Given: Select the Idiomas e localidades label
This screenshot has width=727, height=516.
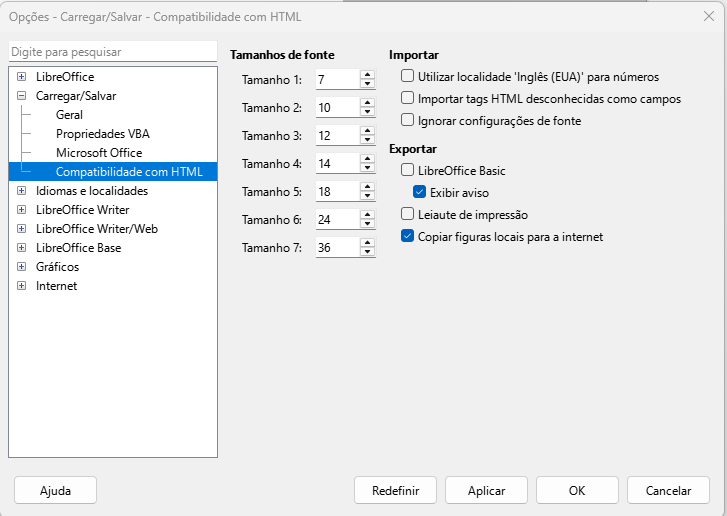Looking at the screenshot, I should (x=92, y=191).
